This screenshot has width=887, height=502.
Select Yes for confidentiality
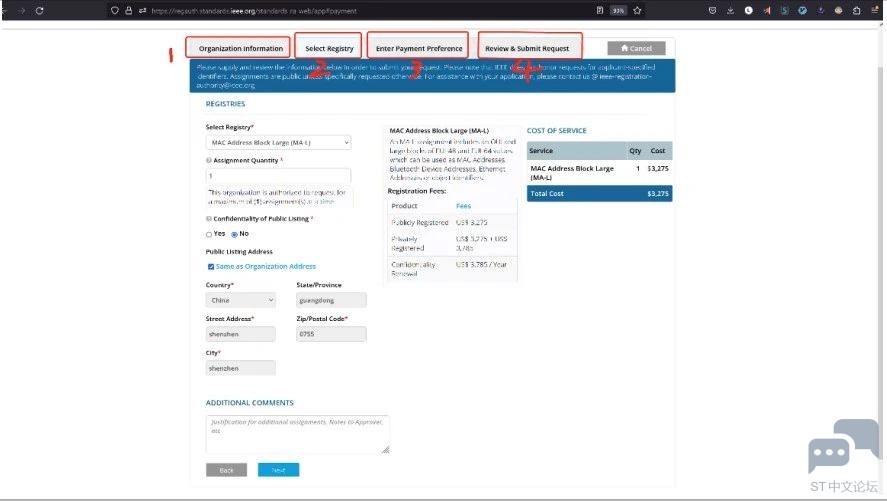(209, 234)
